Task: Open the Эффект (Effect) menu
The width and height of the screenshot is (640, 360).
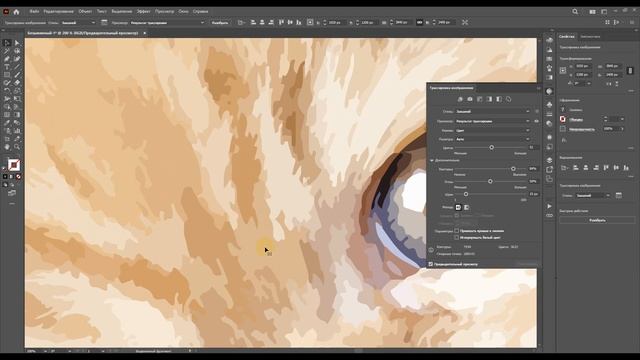Action: click(143, 11)
